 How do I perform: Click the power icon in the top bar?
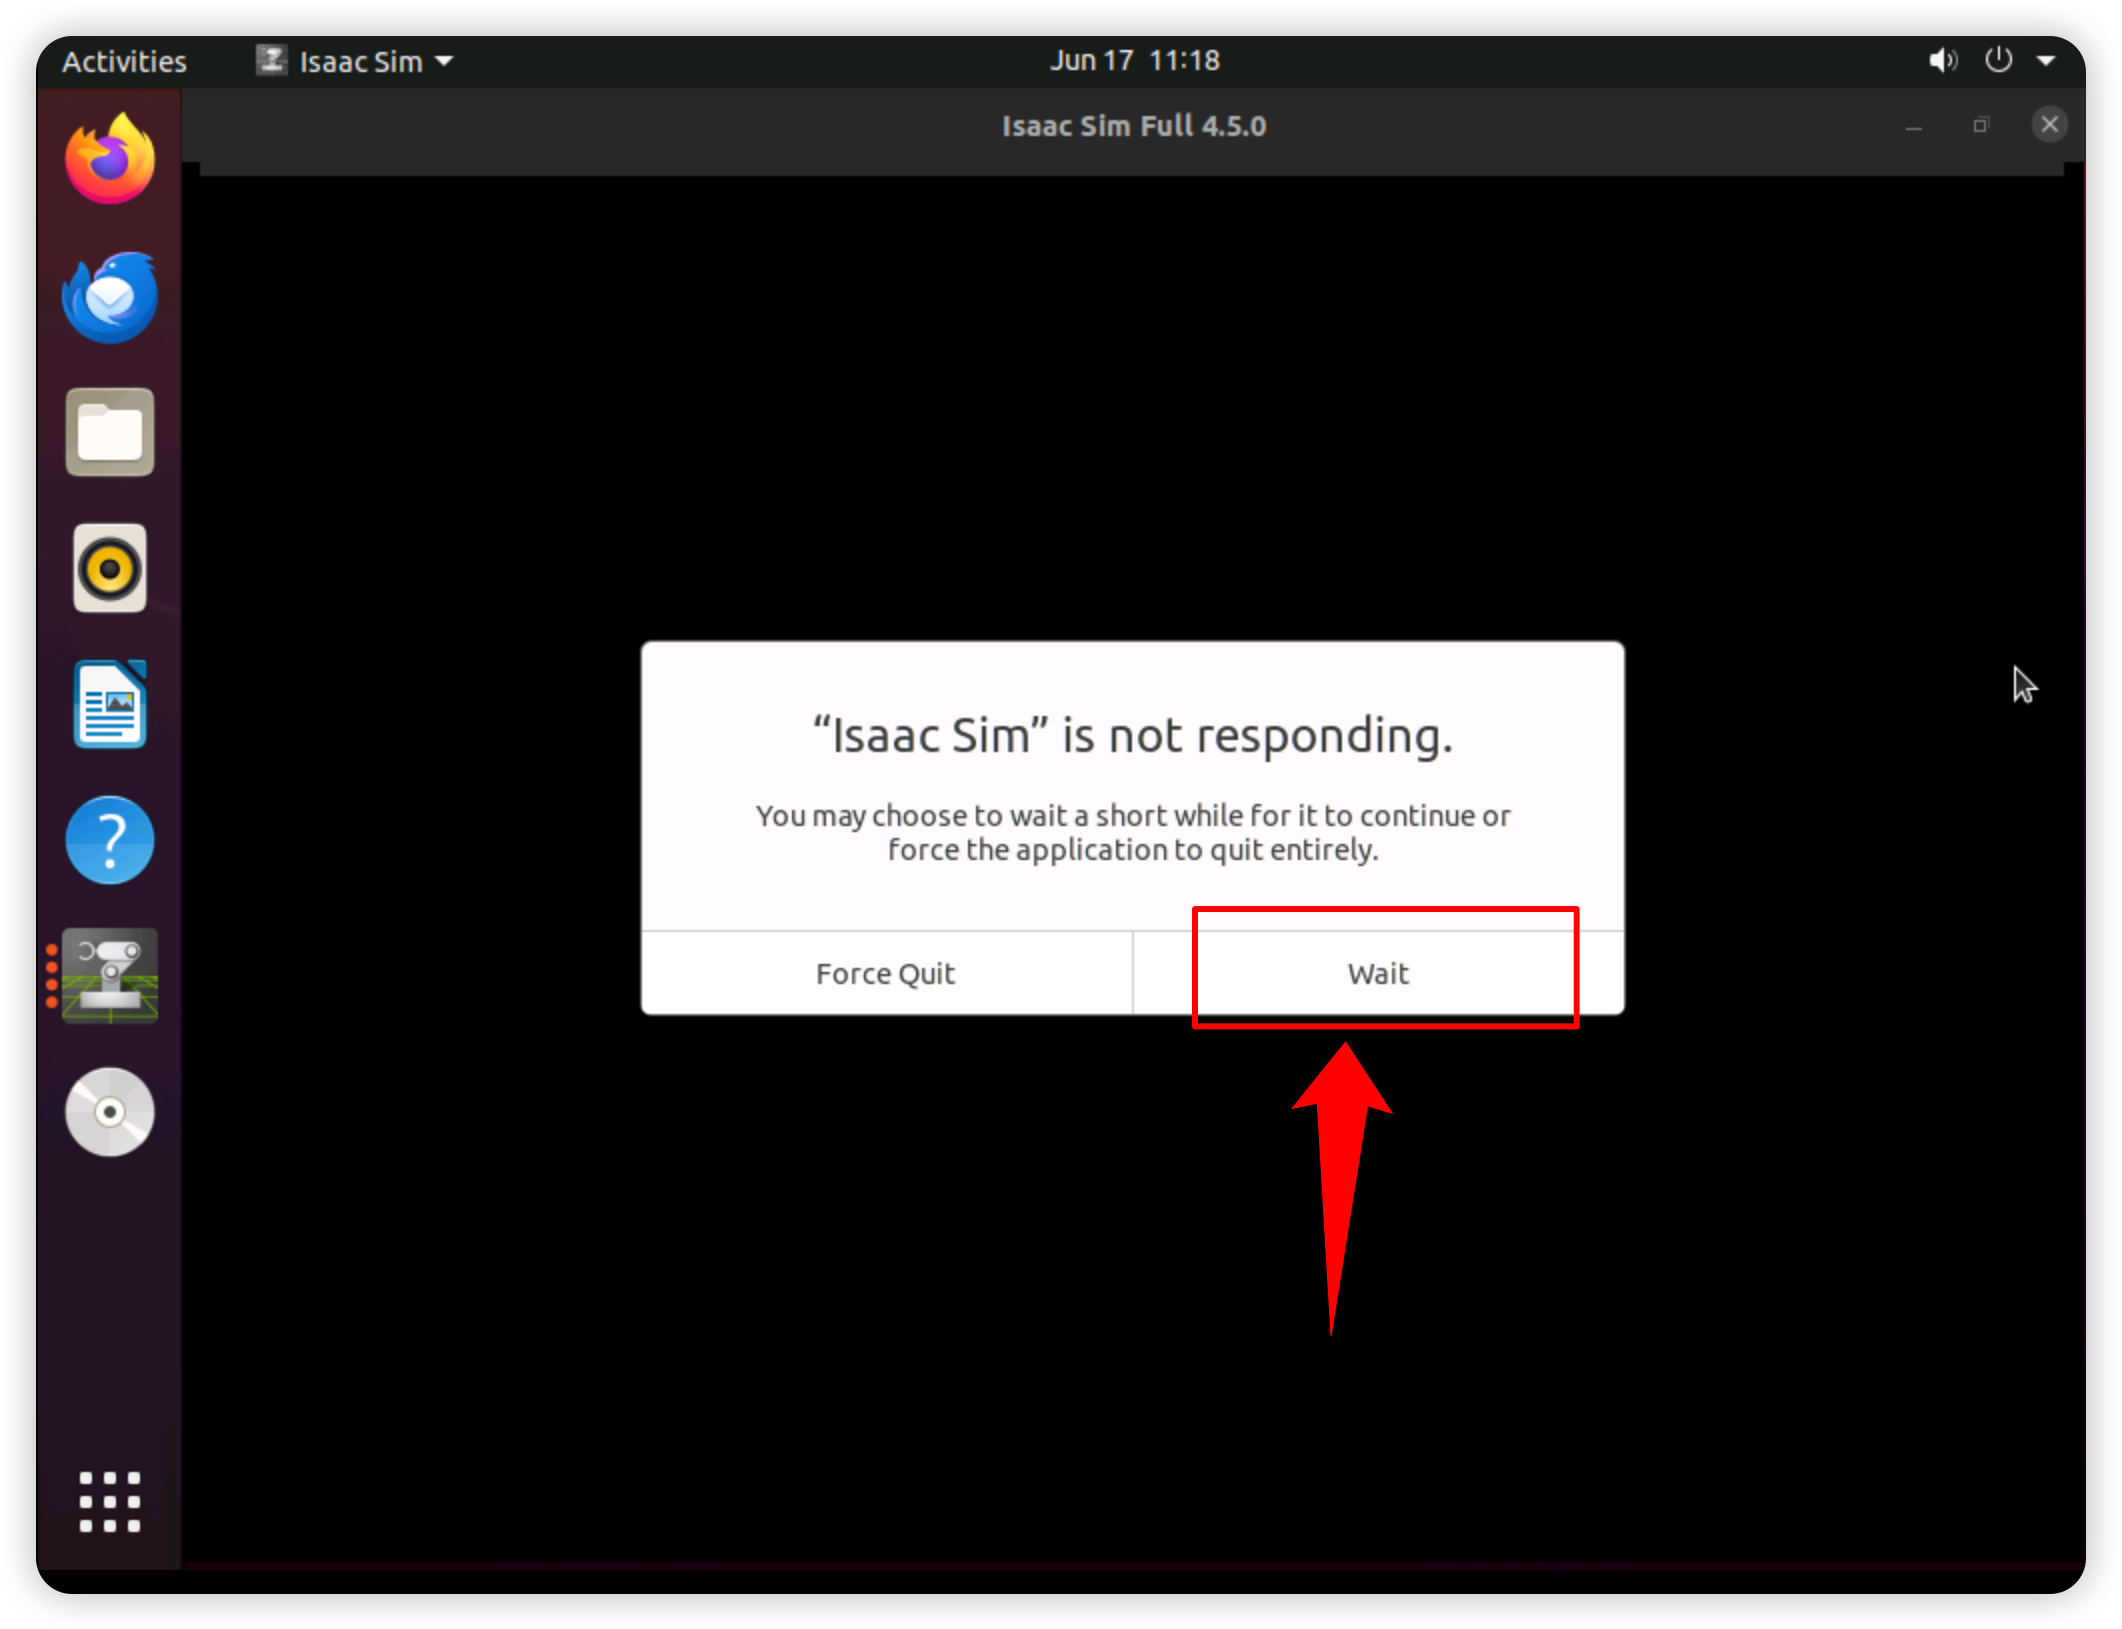(1998, 60)
